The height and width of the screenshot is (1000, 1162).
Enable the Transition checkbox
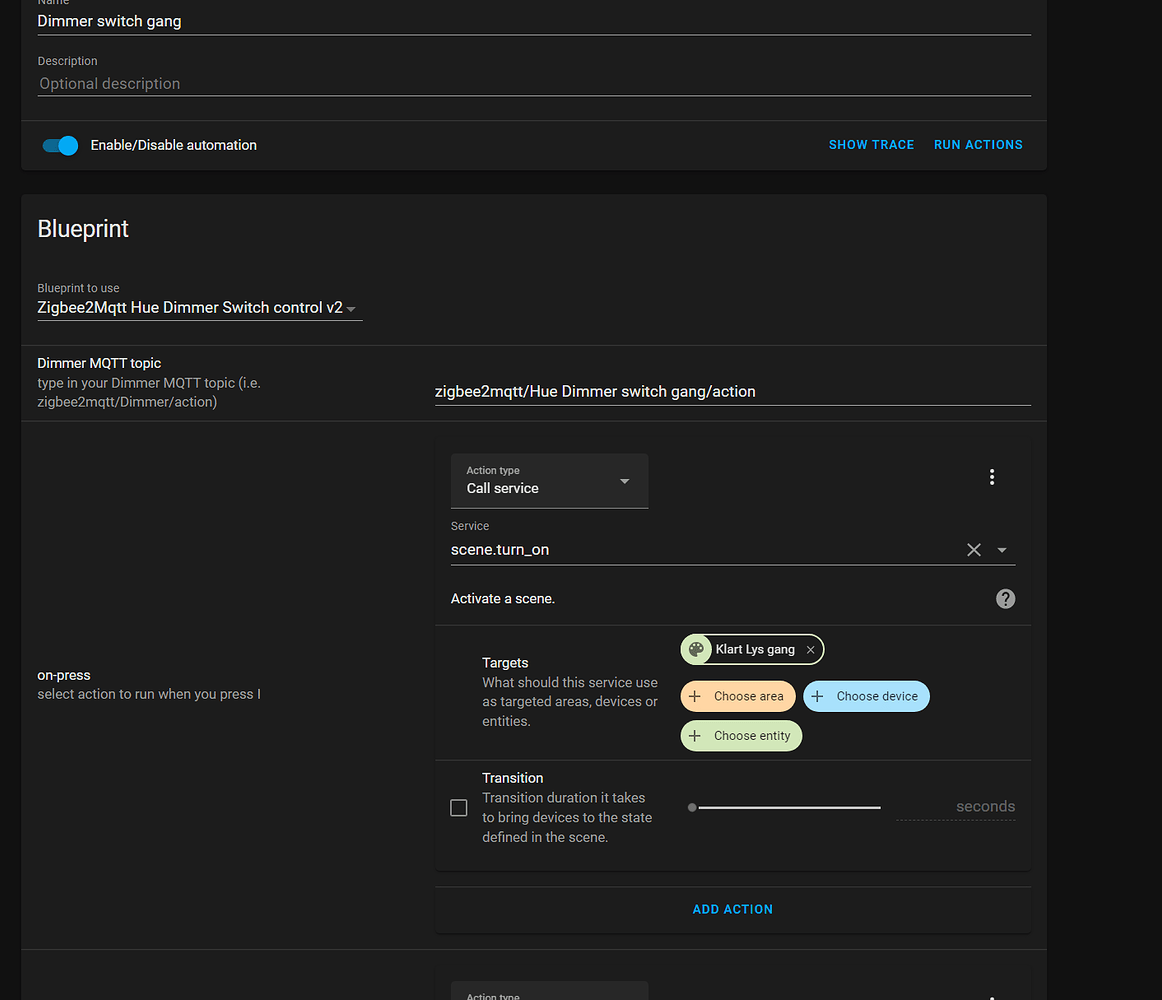(458, 807)
